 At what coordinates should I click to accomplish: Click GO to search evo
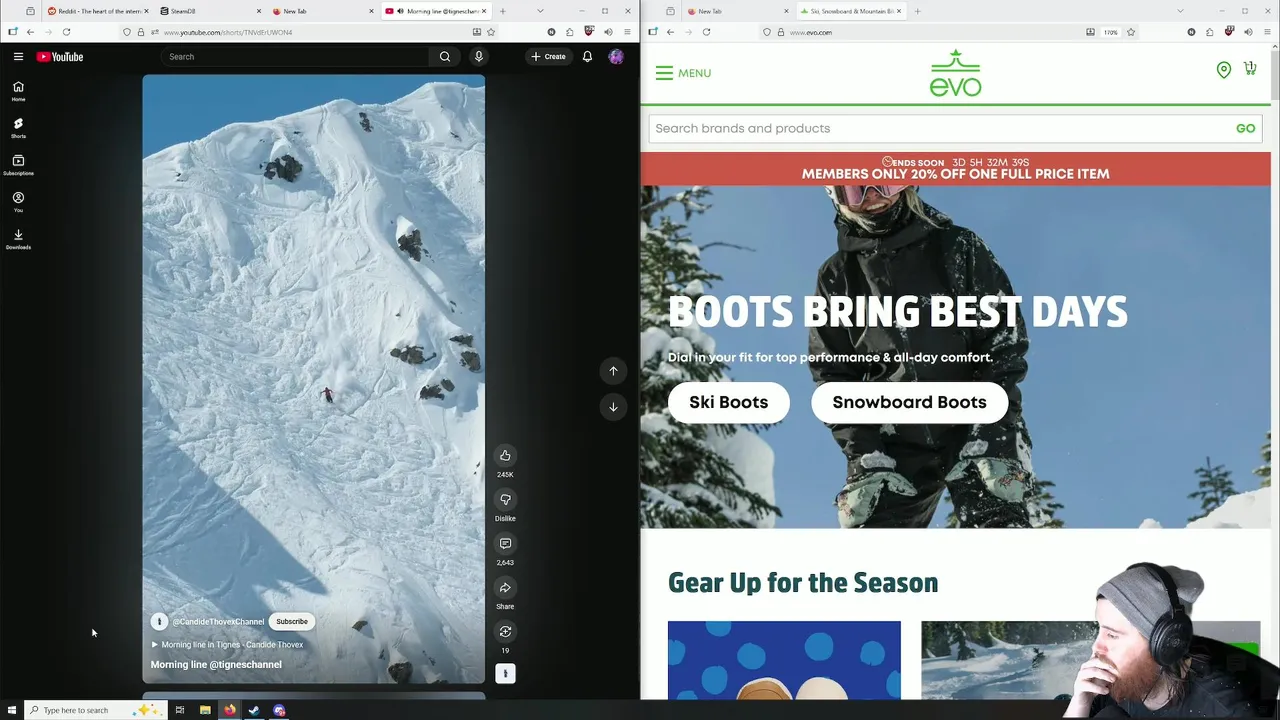pyautogui.click(x=1245, y=128)
